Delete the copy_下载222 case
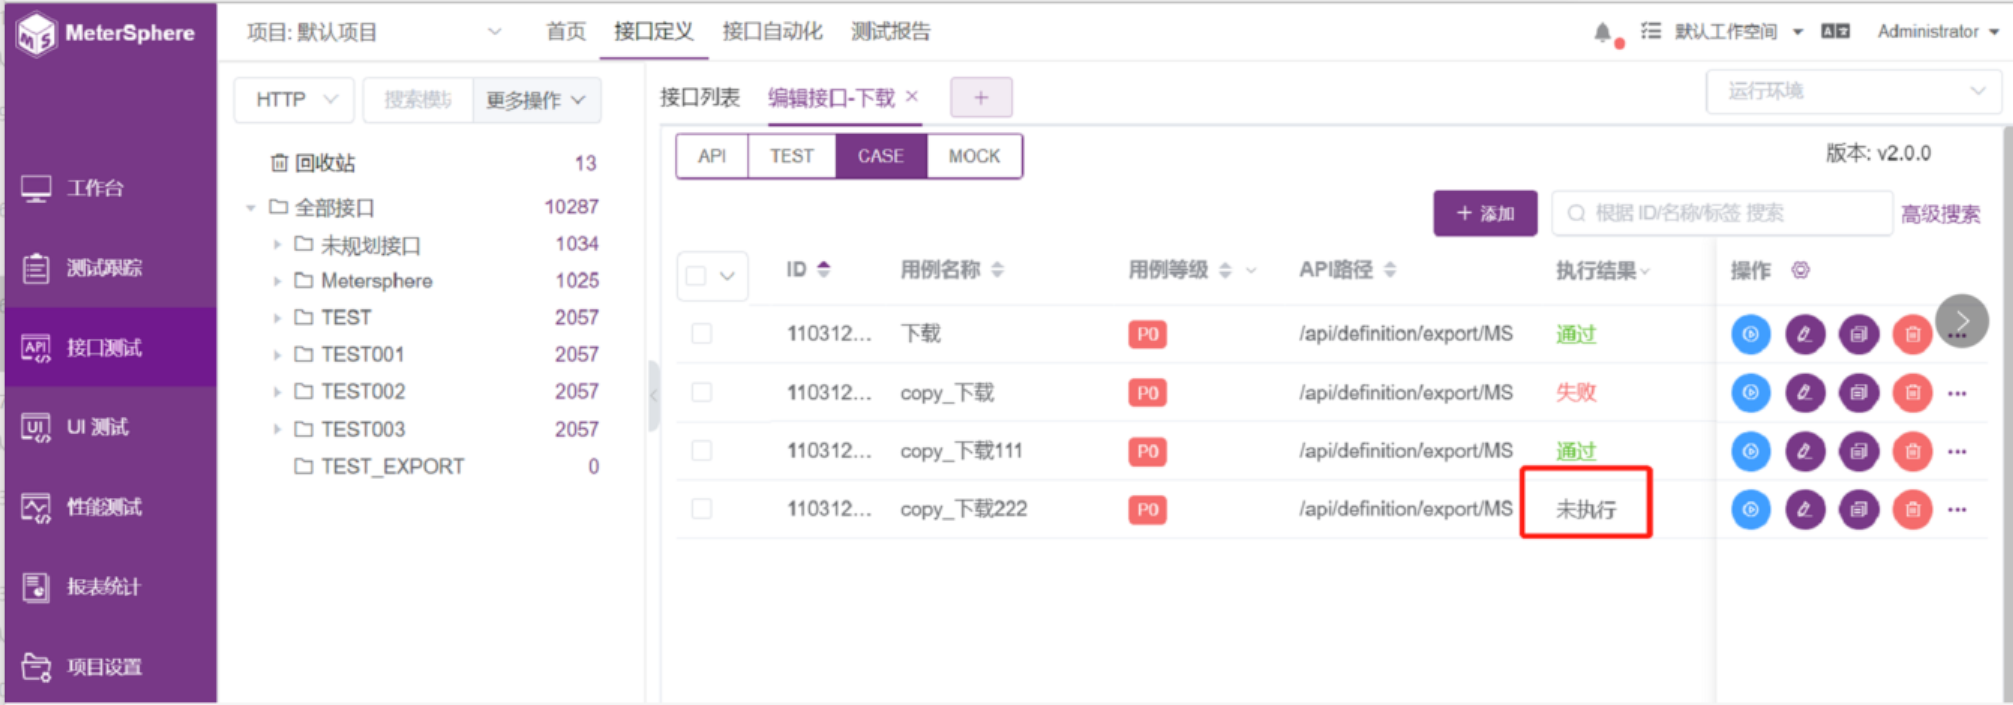 [1912, 509]
